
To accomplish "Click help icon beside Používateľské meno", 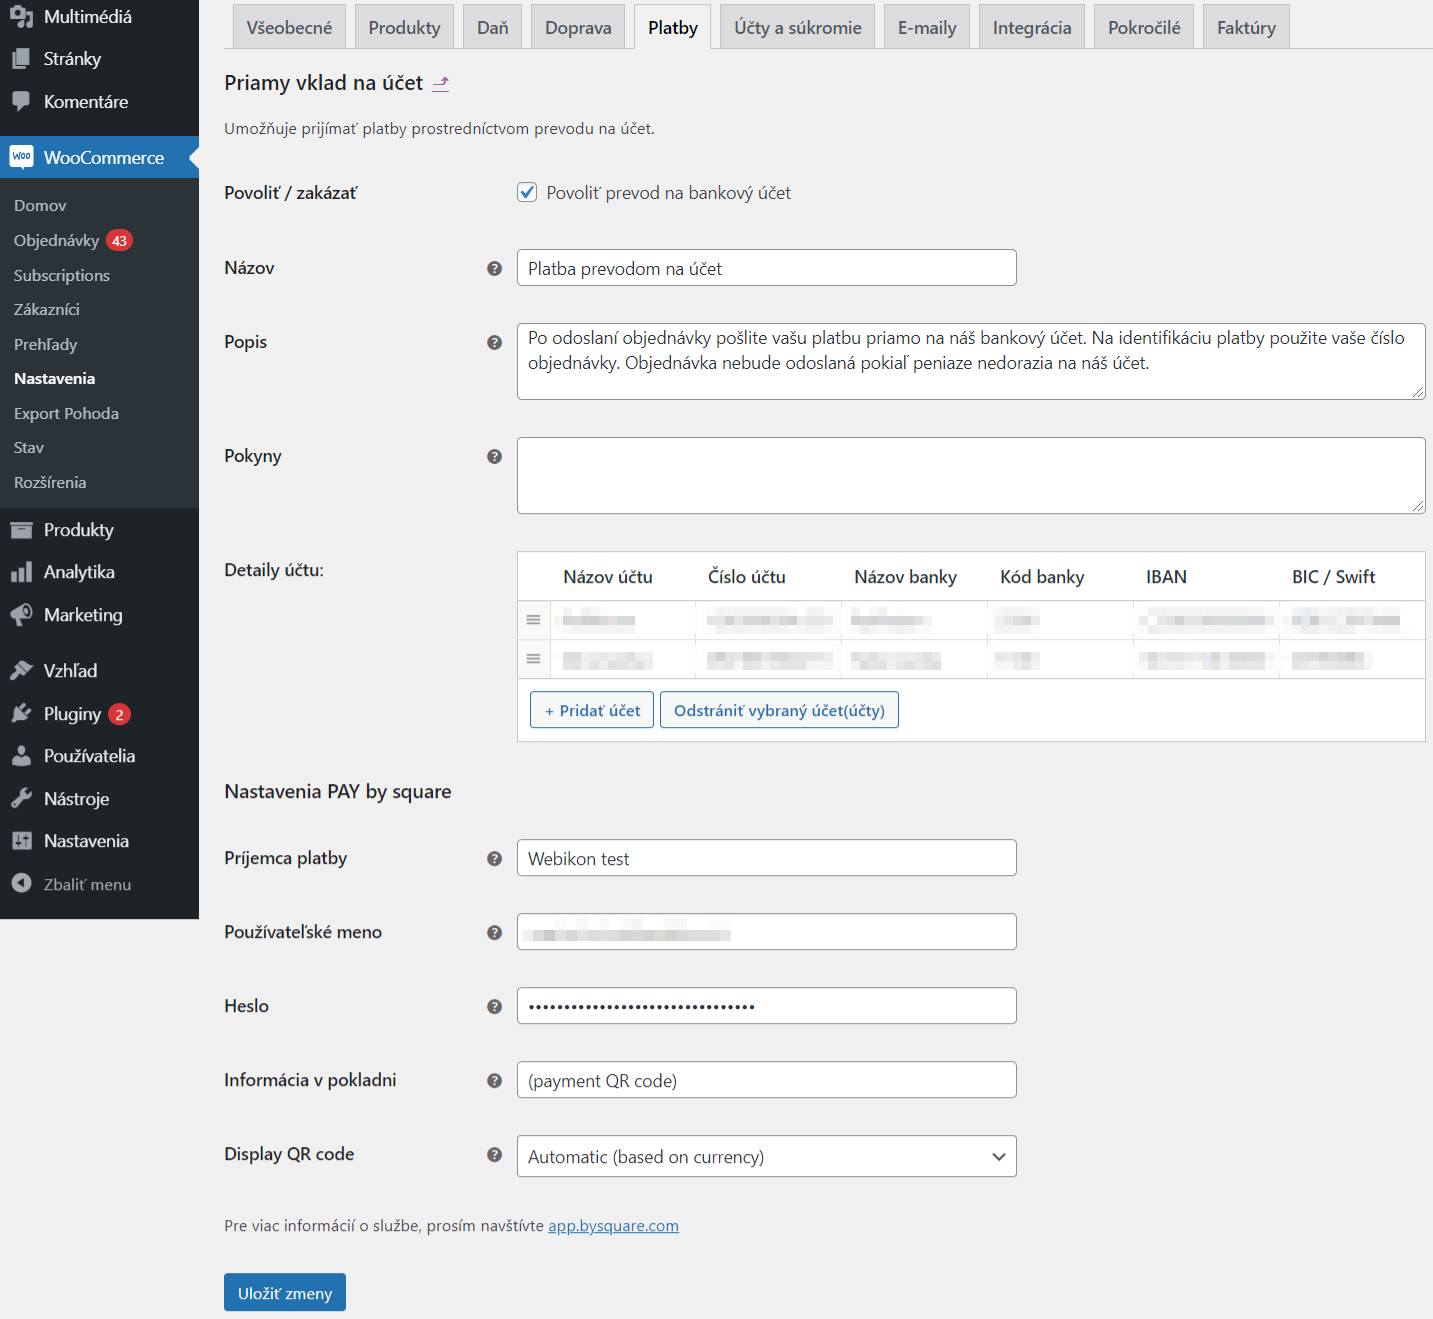I will 494,932.
